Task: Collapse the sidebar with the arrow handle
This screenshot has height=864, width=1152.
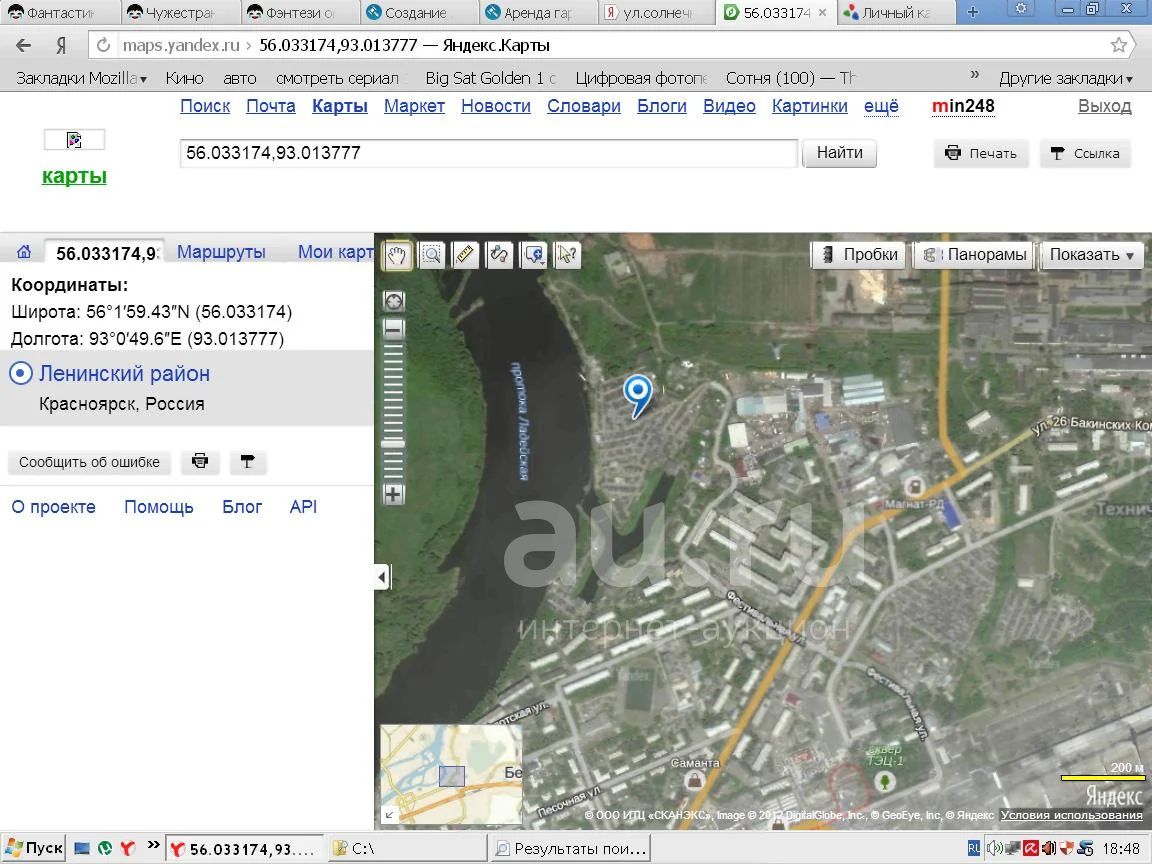Action: pyautogui.click(x=382, y=577)
